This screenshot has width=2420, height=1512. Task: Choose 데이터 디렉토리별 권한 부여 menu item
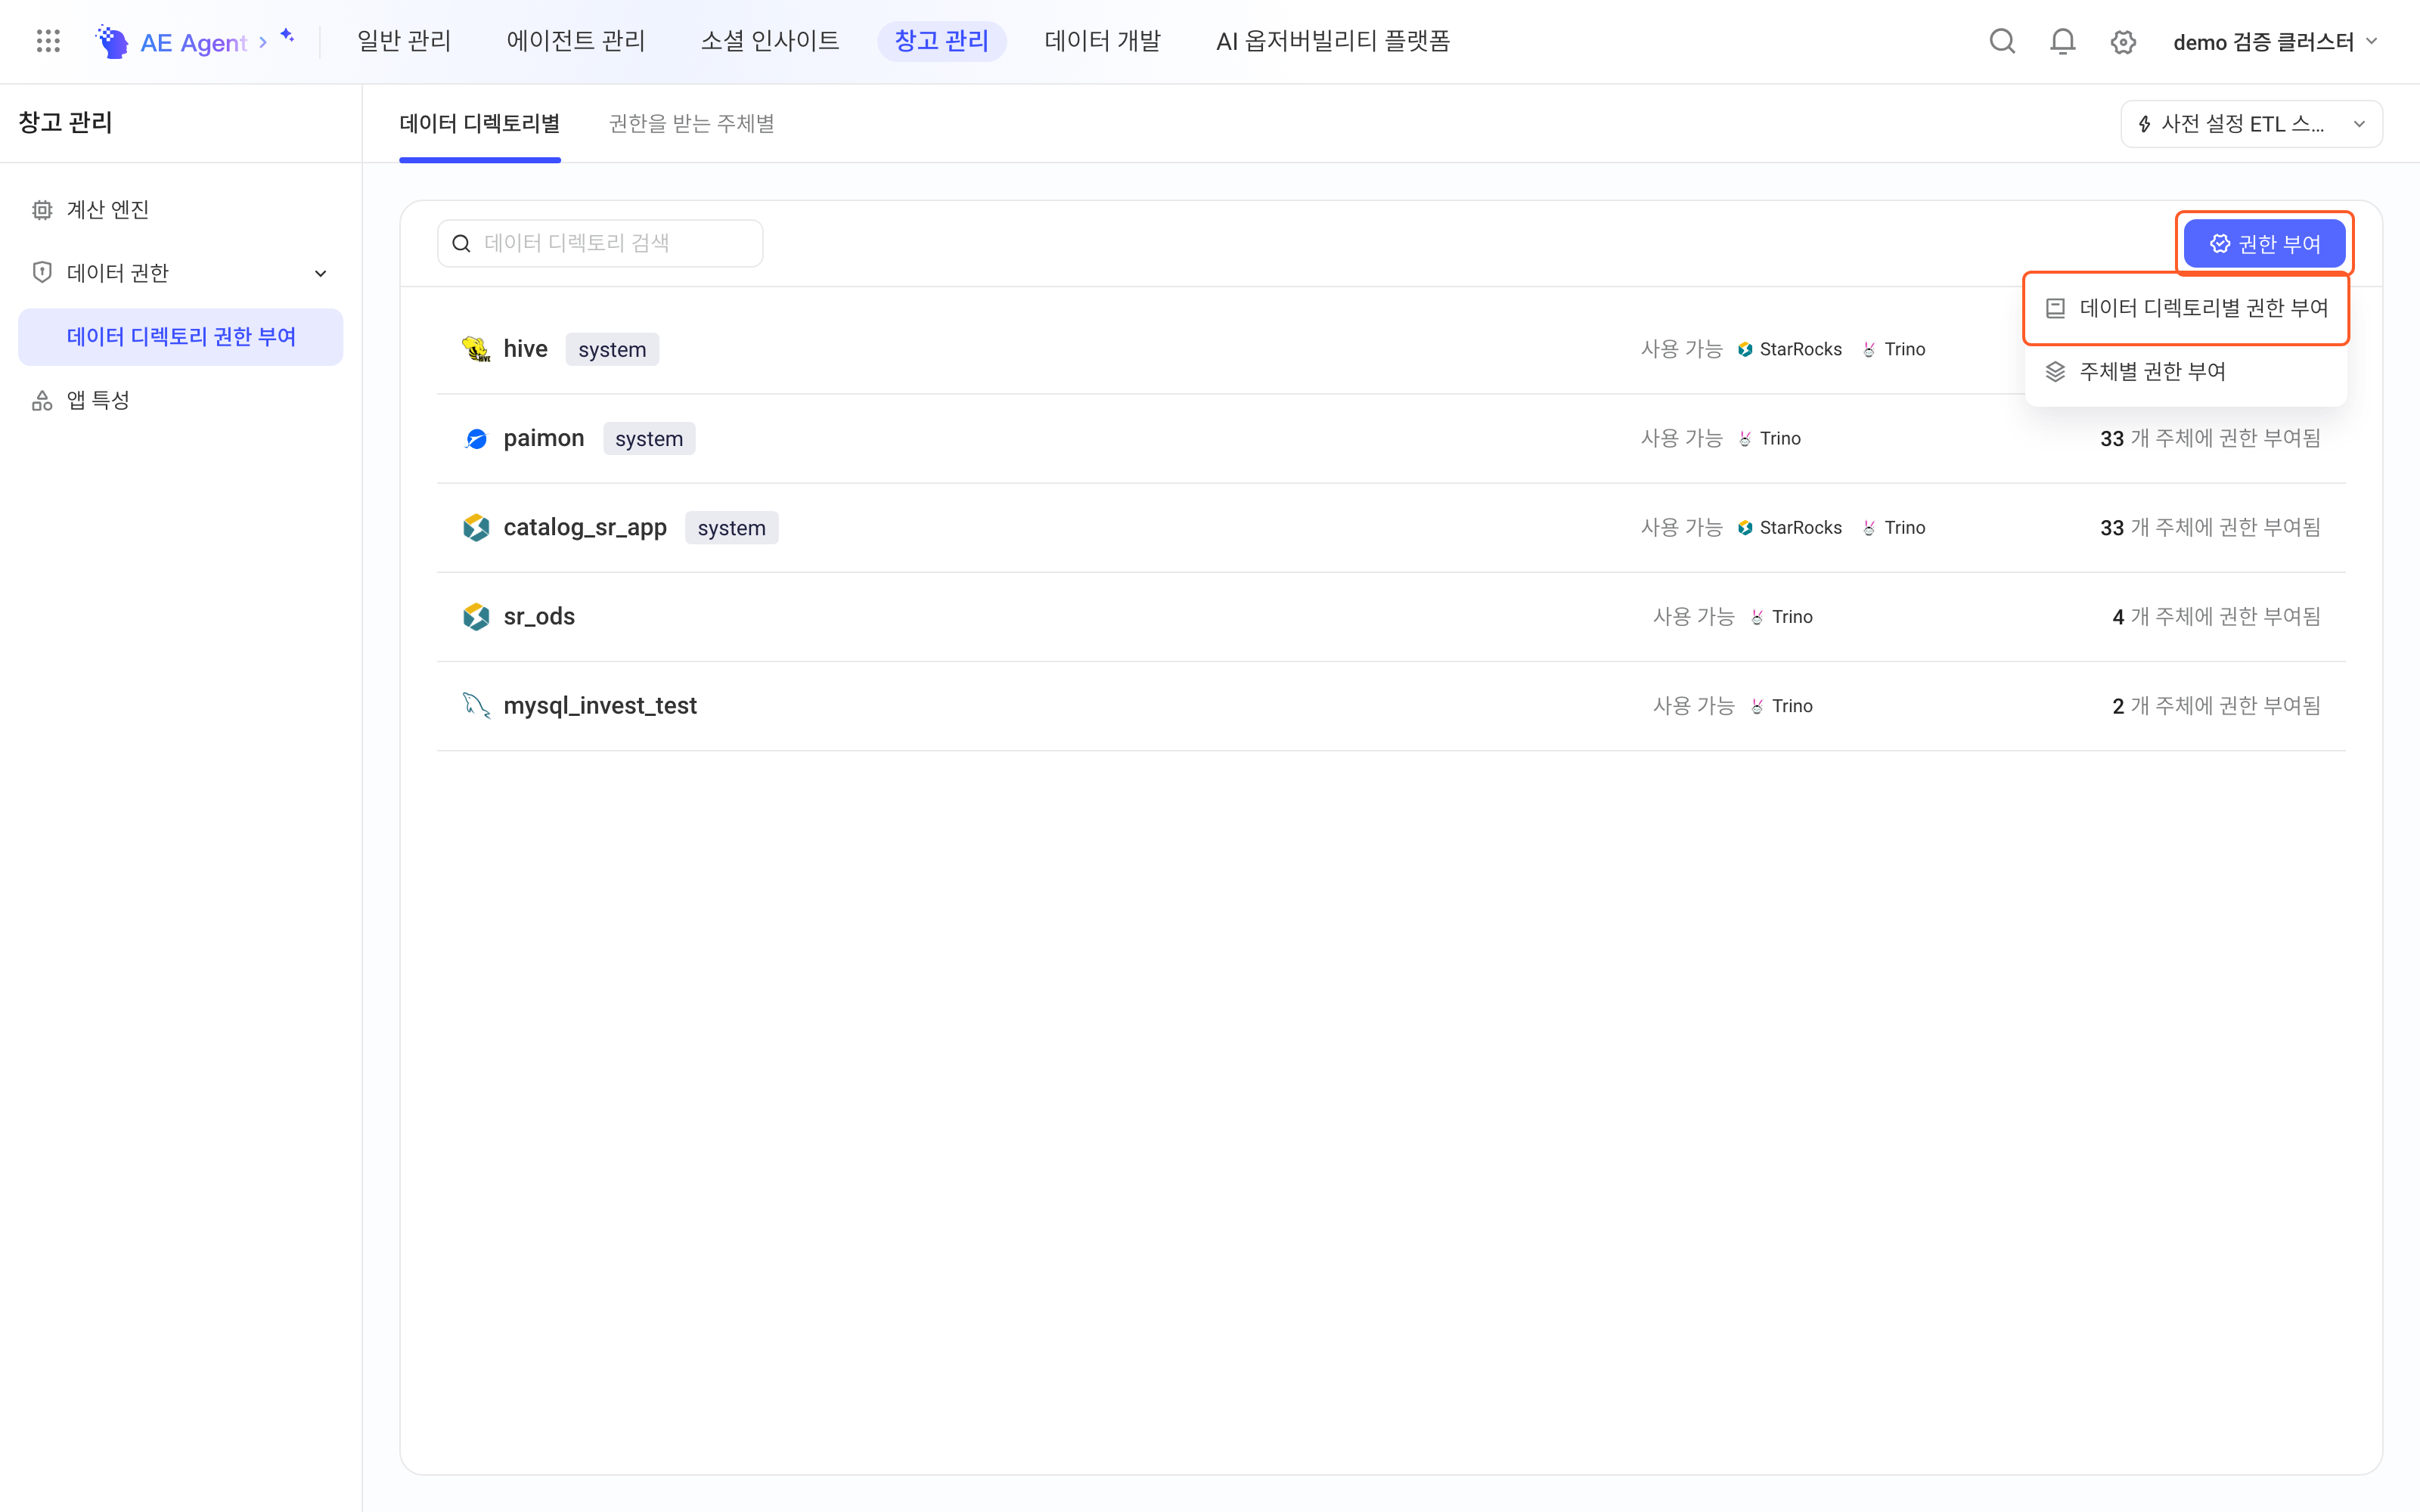[x=2186, y=308]
